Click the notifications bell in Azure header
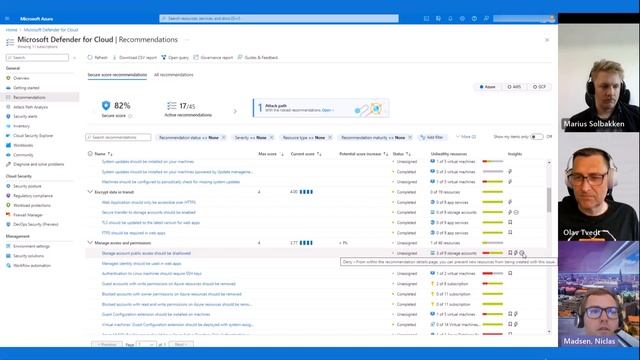The width and height of the screenshot is (640, 360). coord(450,19)
